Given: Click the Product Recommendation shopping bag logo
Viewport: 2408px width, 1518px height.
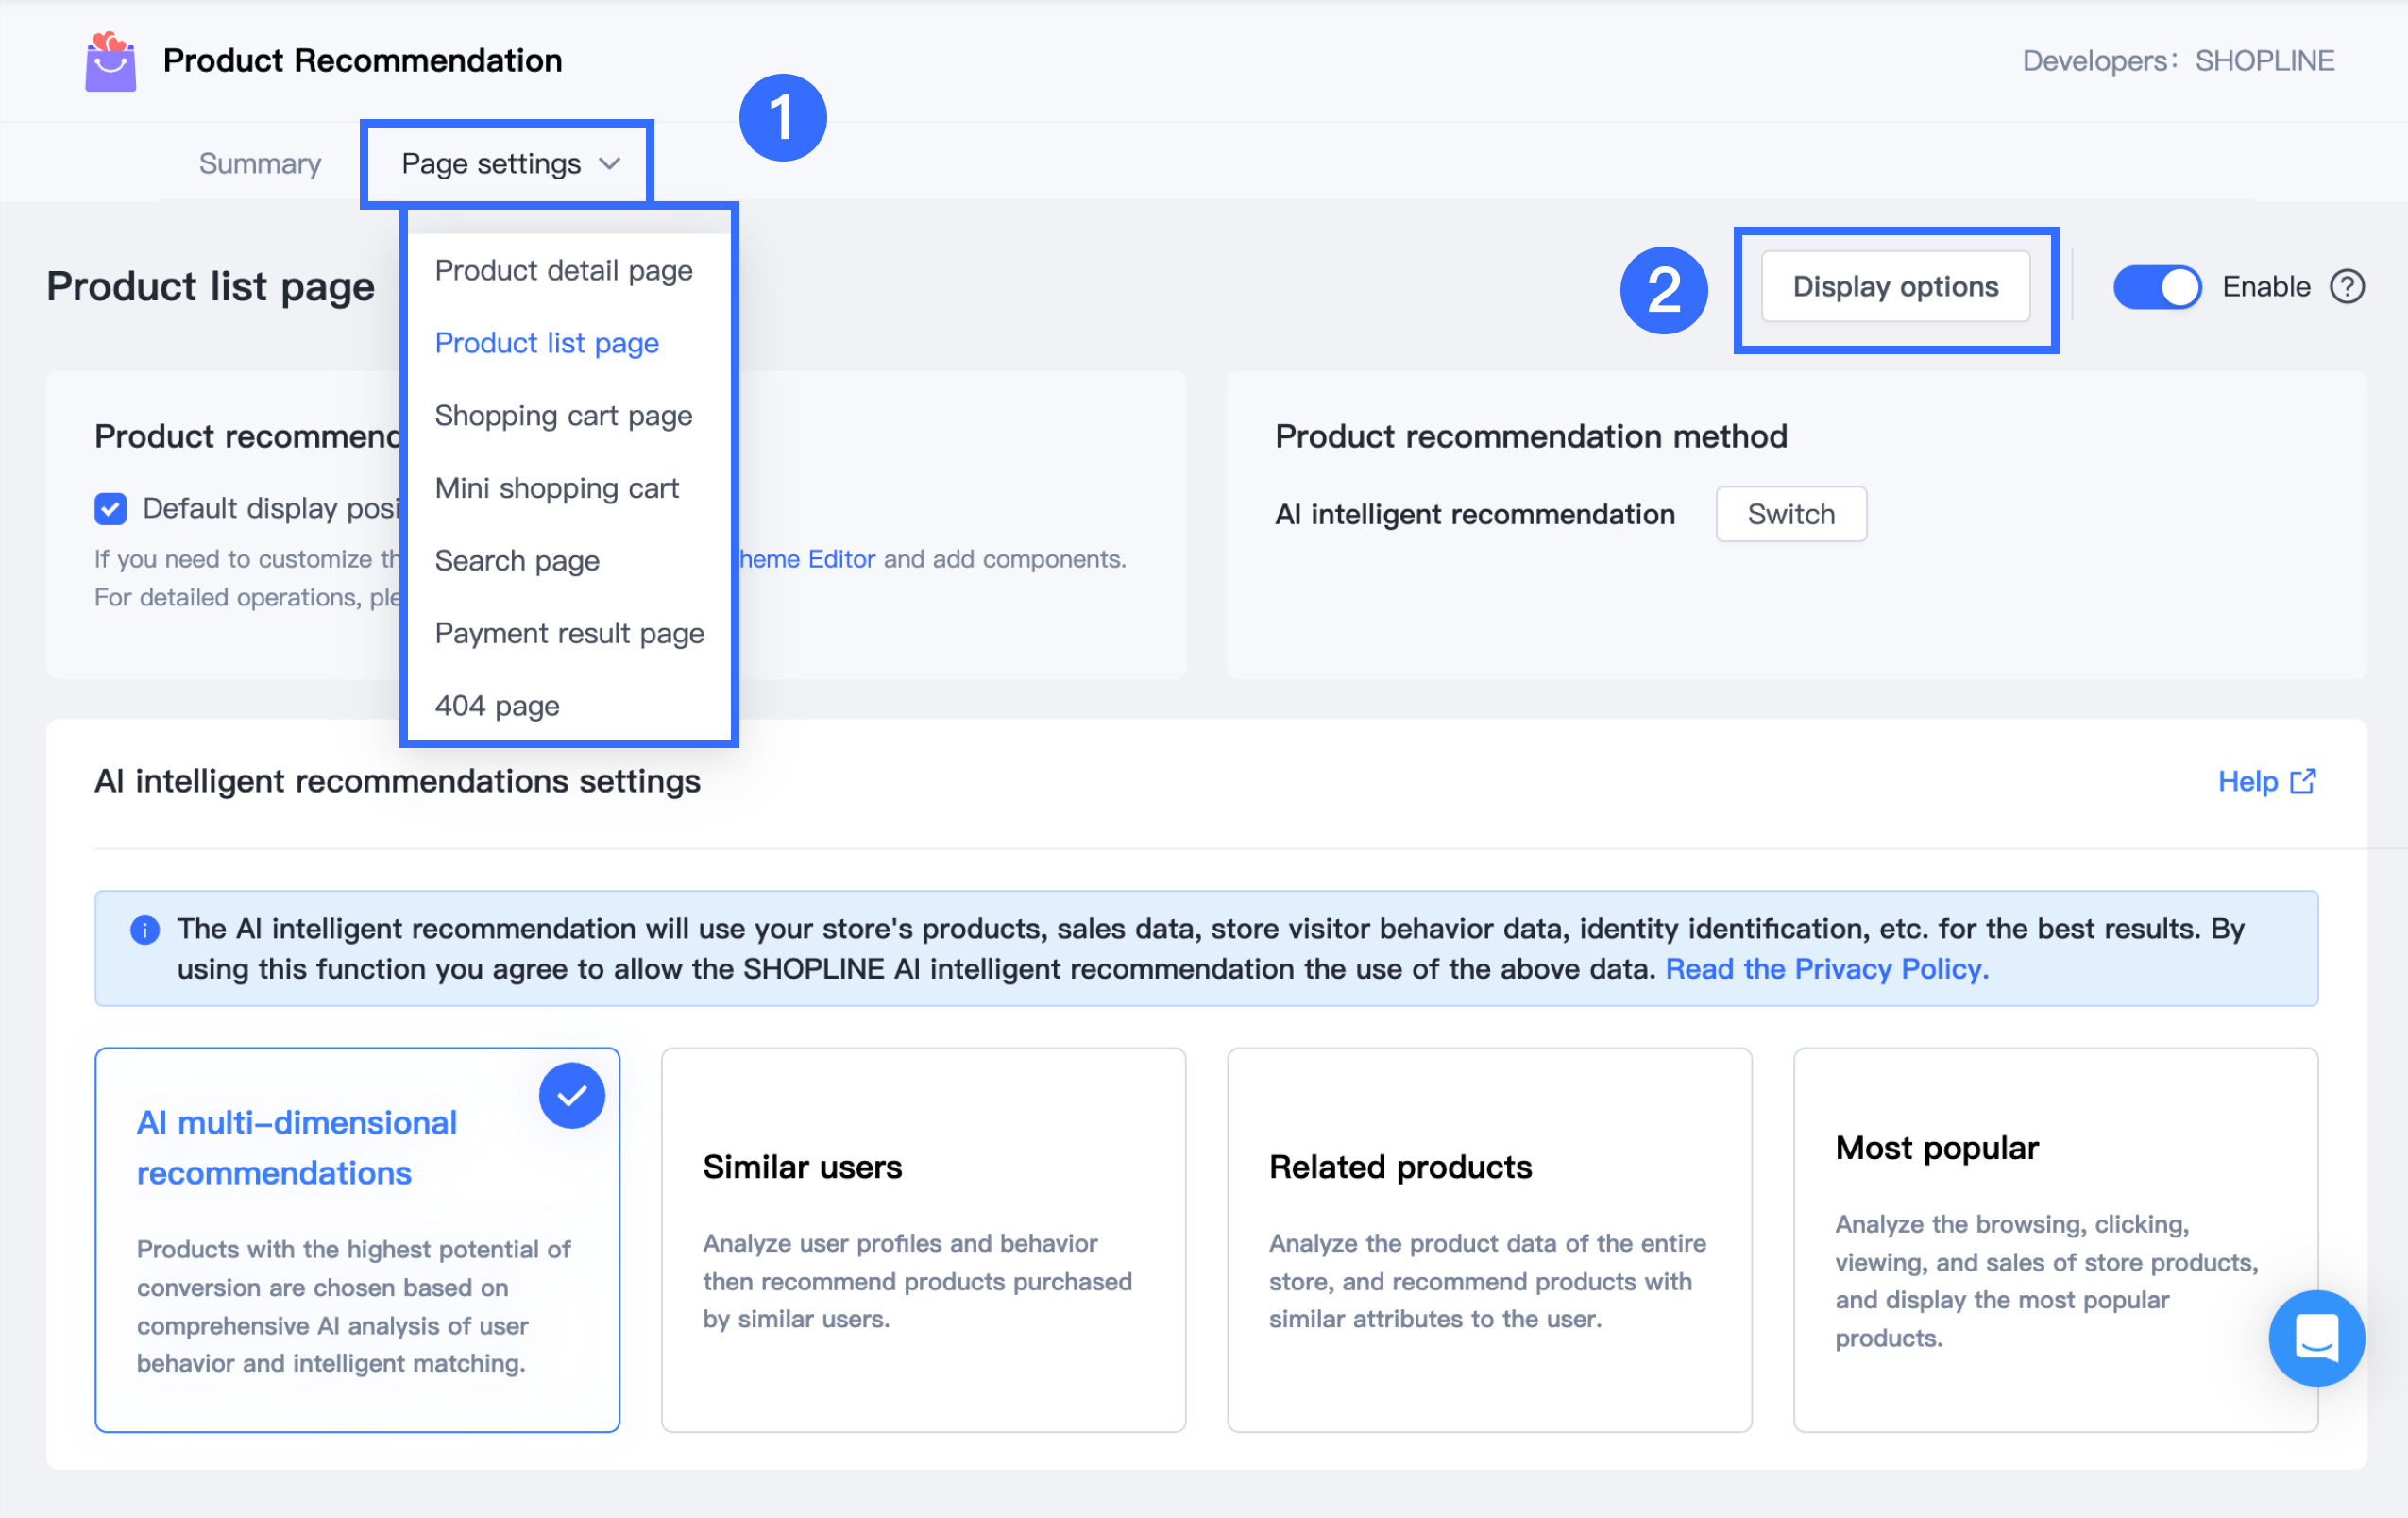Looking at the screenshot, I should tap(110, 62).
